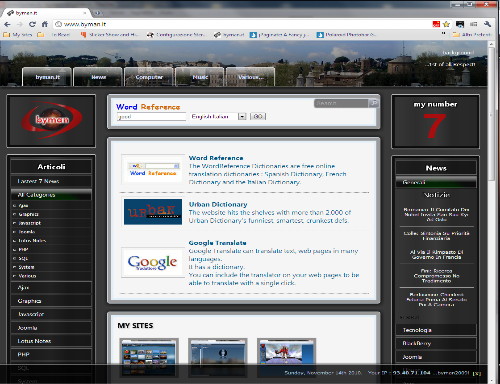Expand the Ajax category in Articoli
Image resolution: width=500 pixels, height=384 pixels.
51,288
